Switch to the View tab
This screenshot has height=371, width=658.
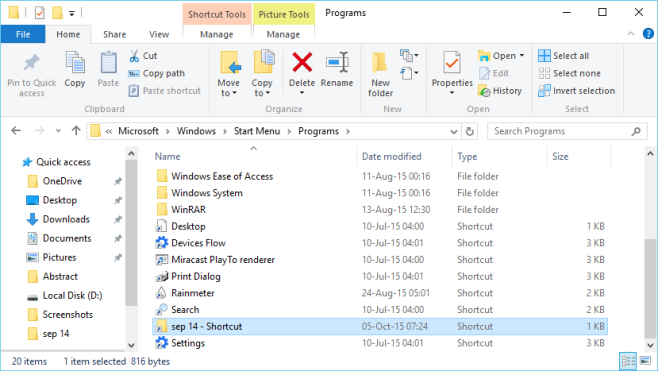tap(159, 34)
